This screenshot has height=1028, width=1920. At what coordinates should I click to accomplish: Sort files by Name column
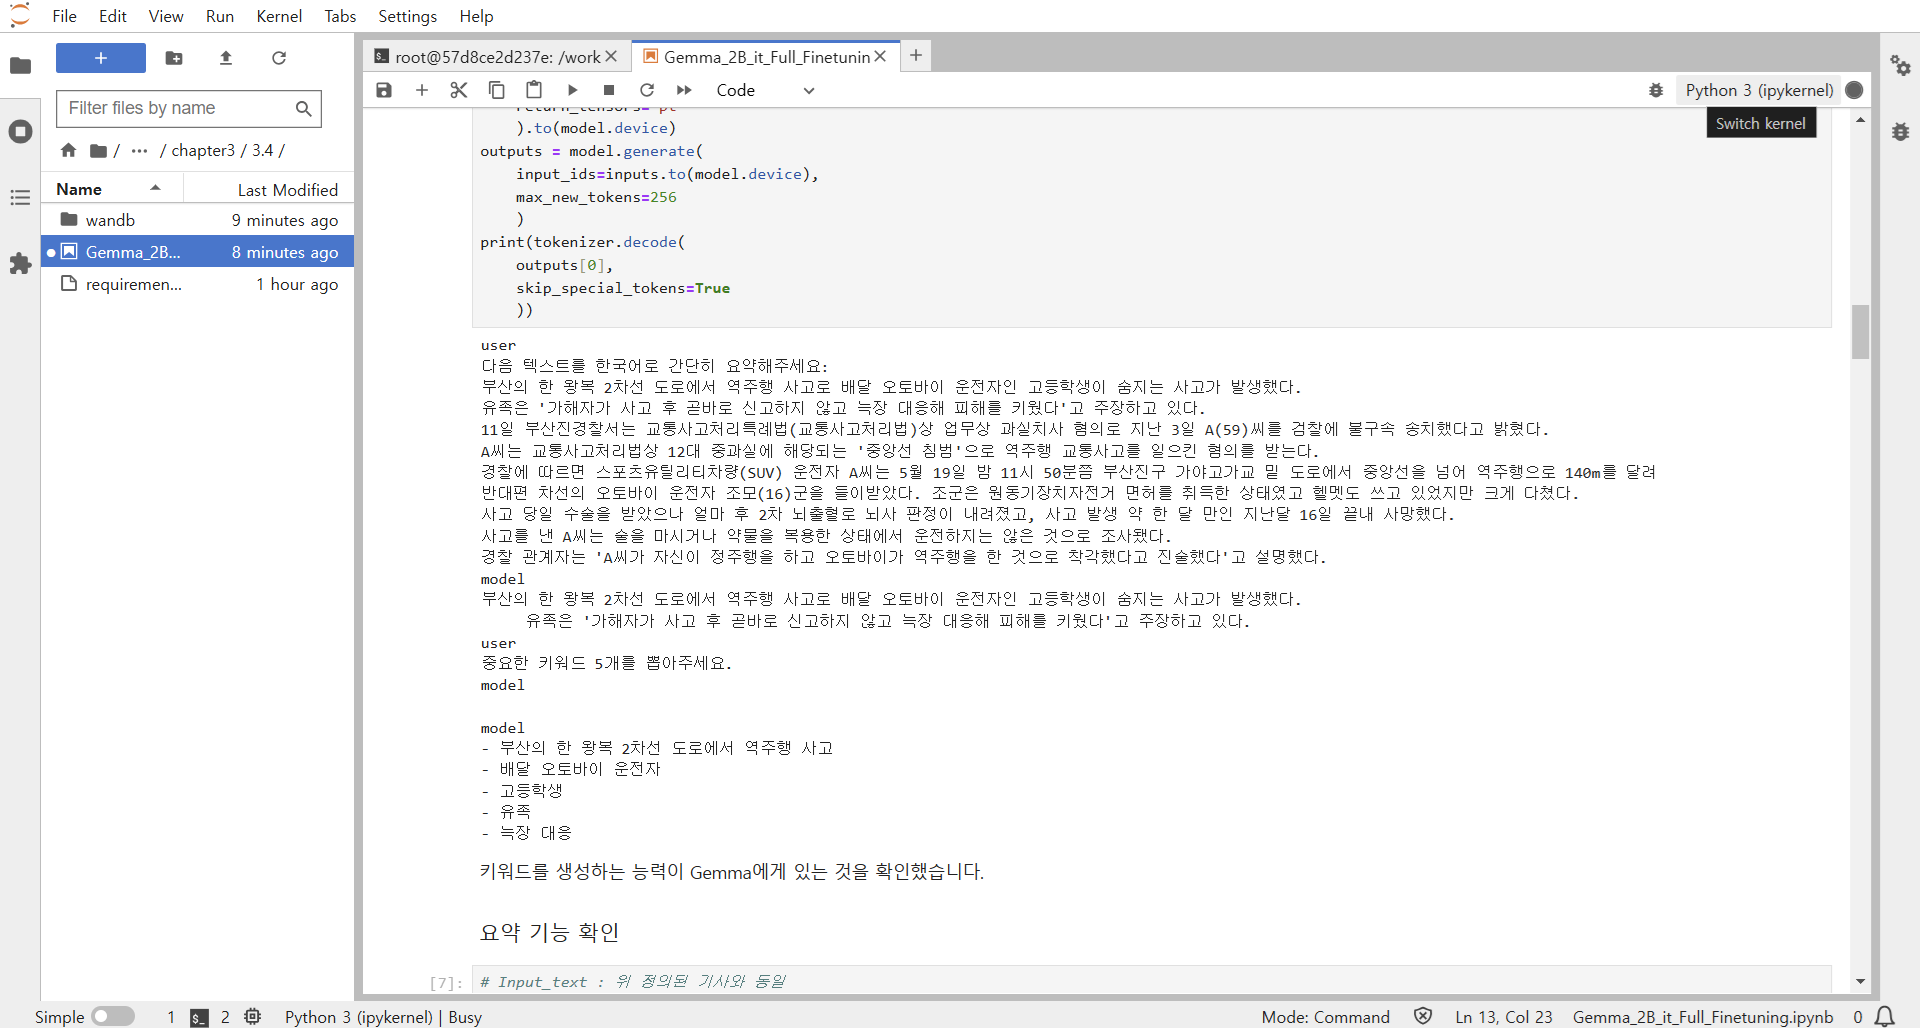110,189
